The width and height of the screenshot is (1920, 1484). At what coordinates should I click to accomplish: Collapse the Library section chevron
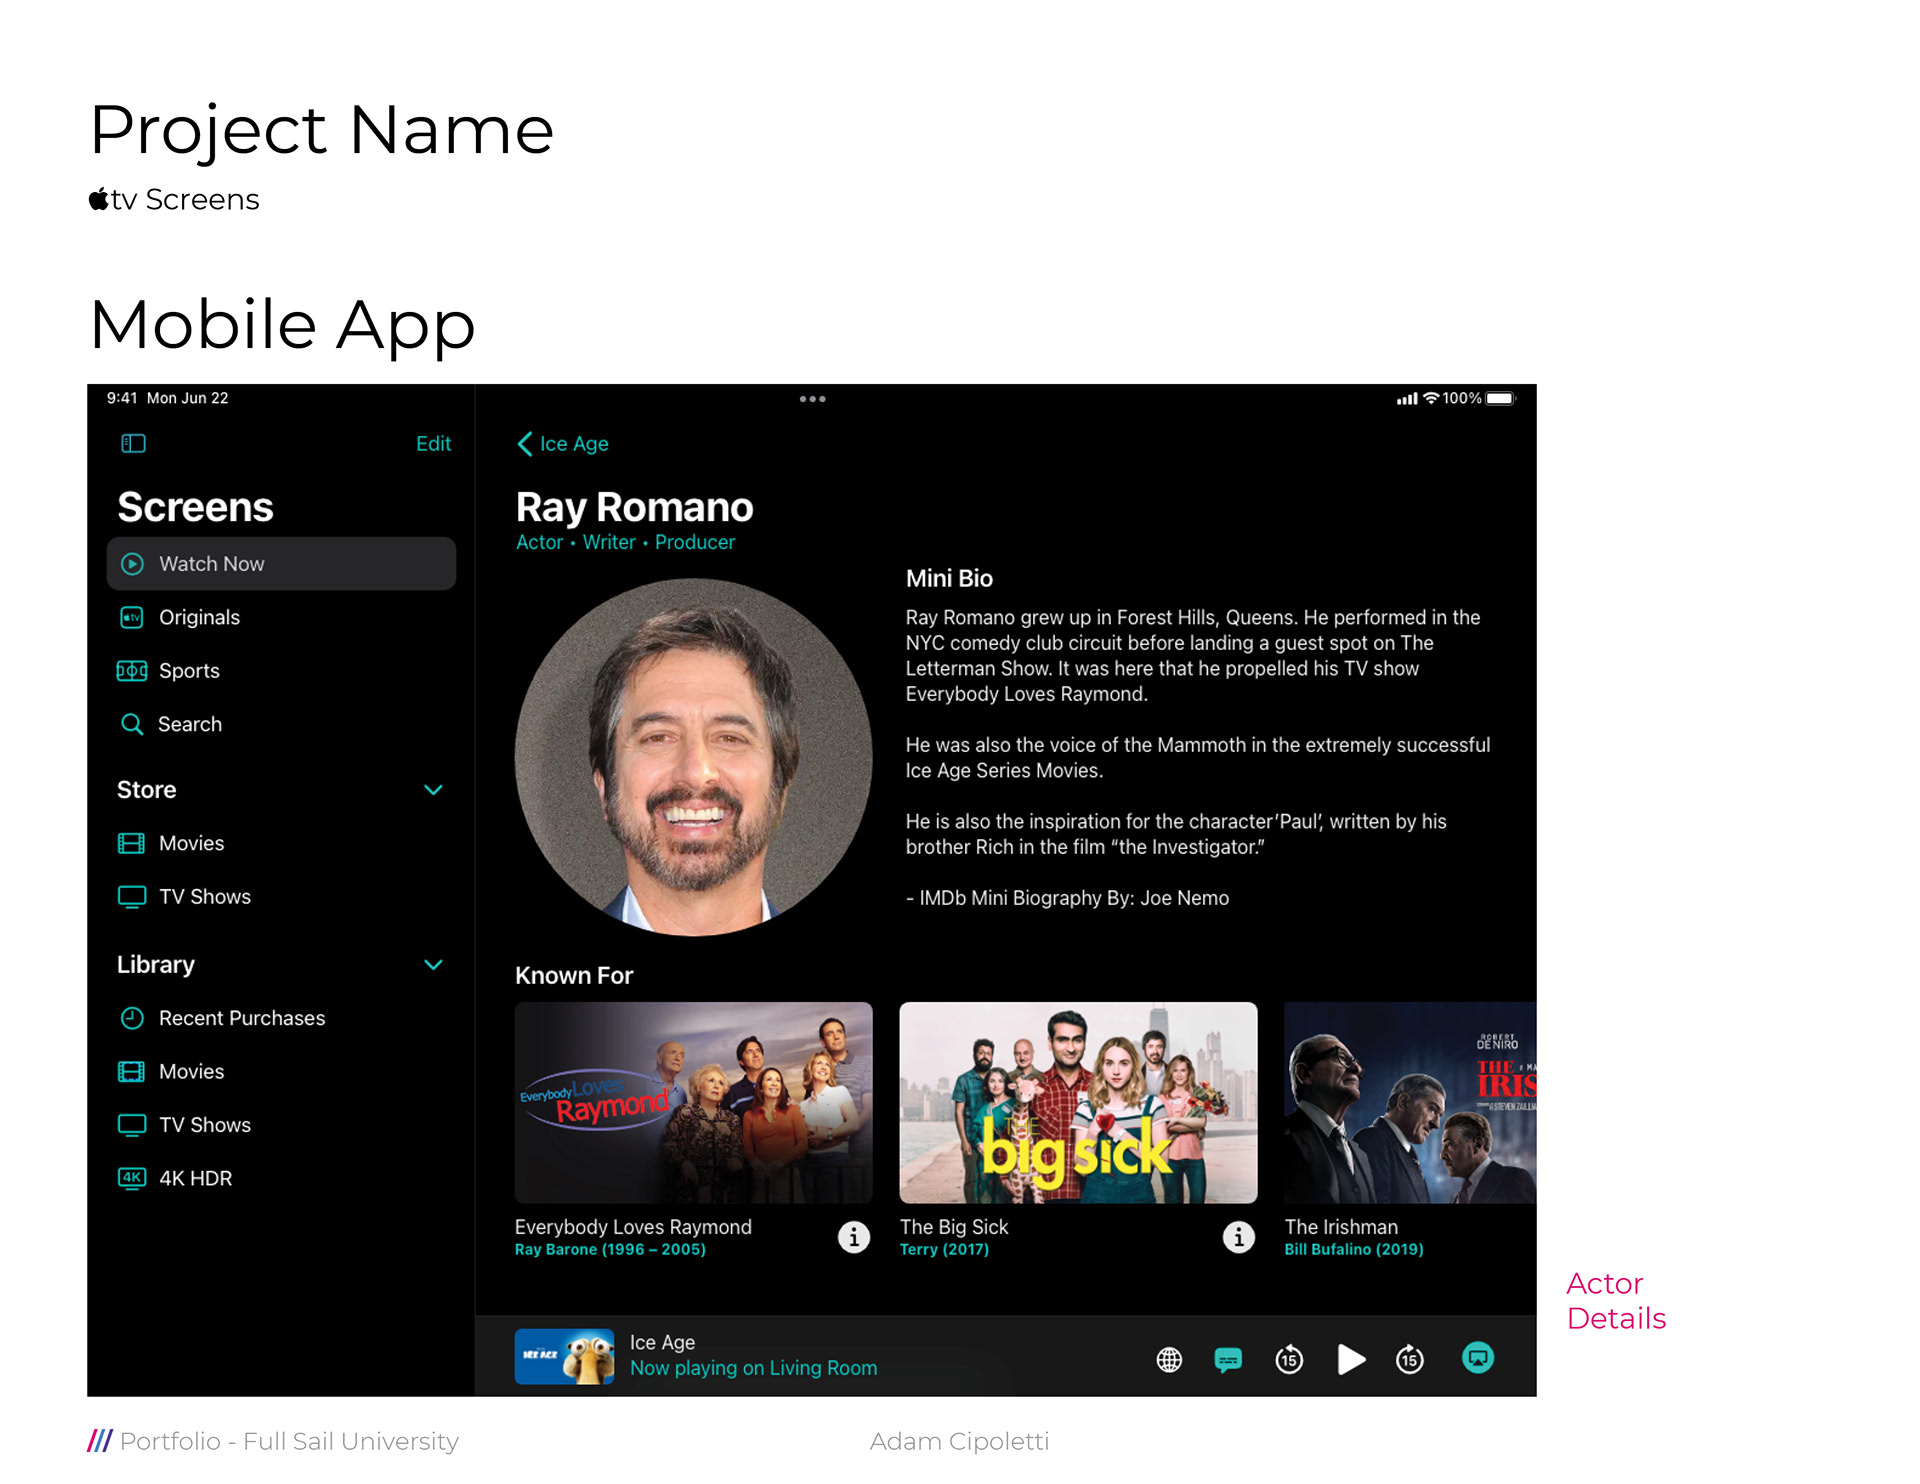pos(433,965)
